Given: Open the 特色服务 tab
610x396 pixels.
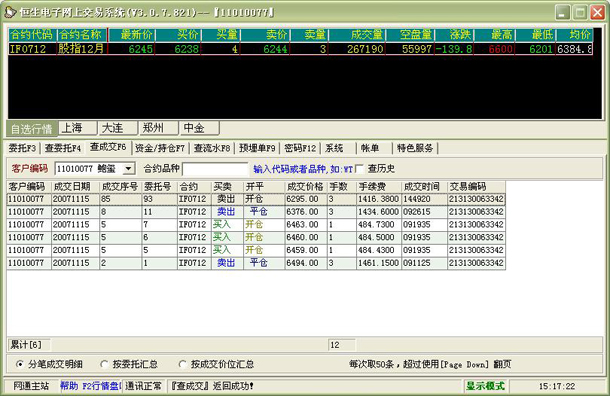Looking at the screenshot, I should (415, 148).
